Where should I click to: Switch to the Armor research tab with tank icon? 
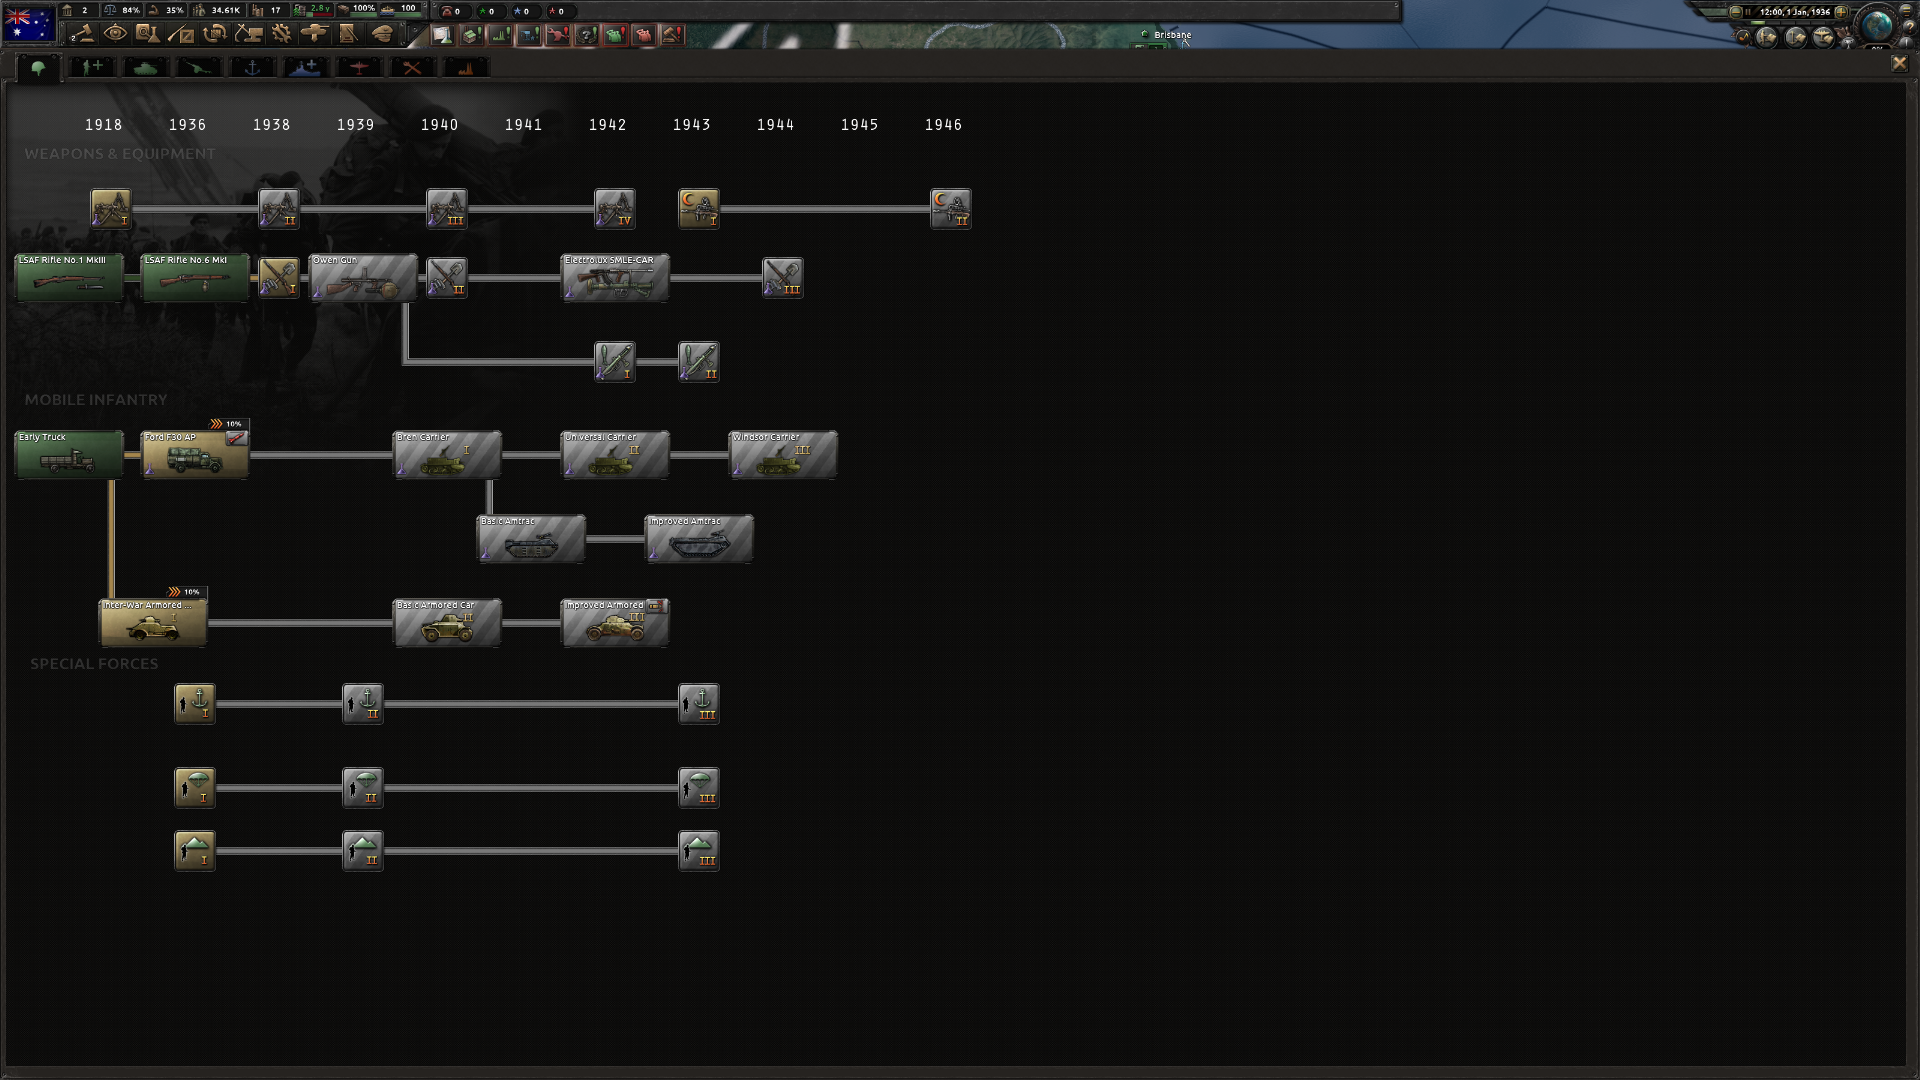pos(146,67)
